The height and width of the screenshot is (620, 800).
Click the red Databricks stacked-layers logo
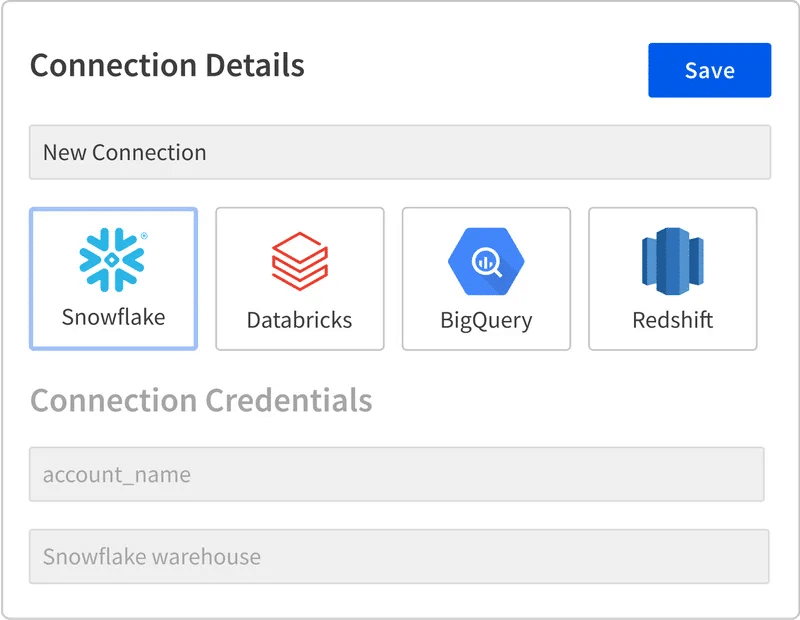(299, 261)
